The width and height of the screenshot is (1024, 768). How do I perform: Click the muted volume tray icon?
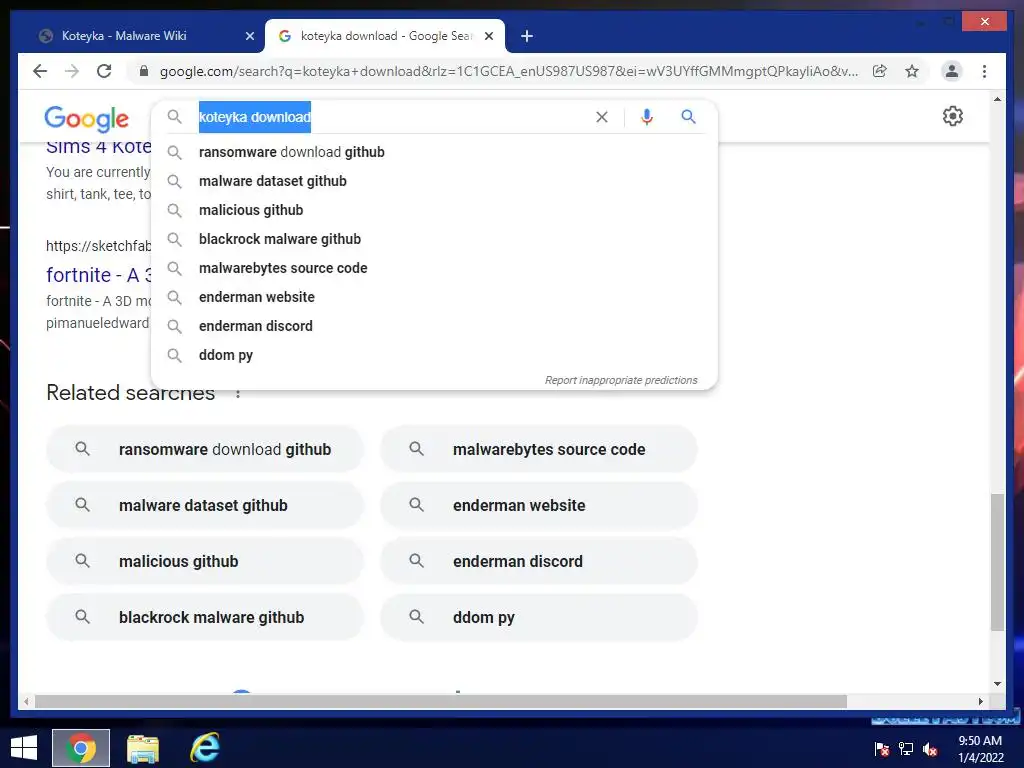coord(930,749)
